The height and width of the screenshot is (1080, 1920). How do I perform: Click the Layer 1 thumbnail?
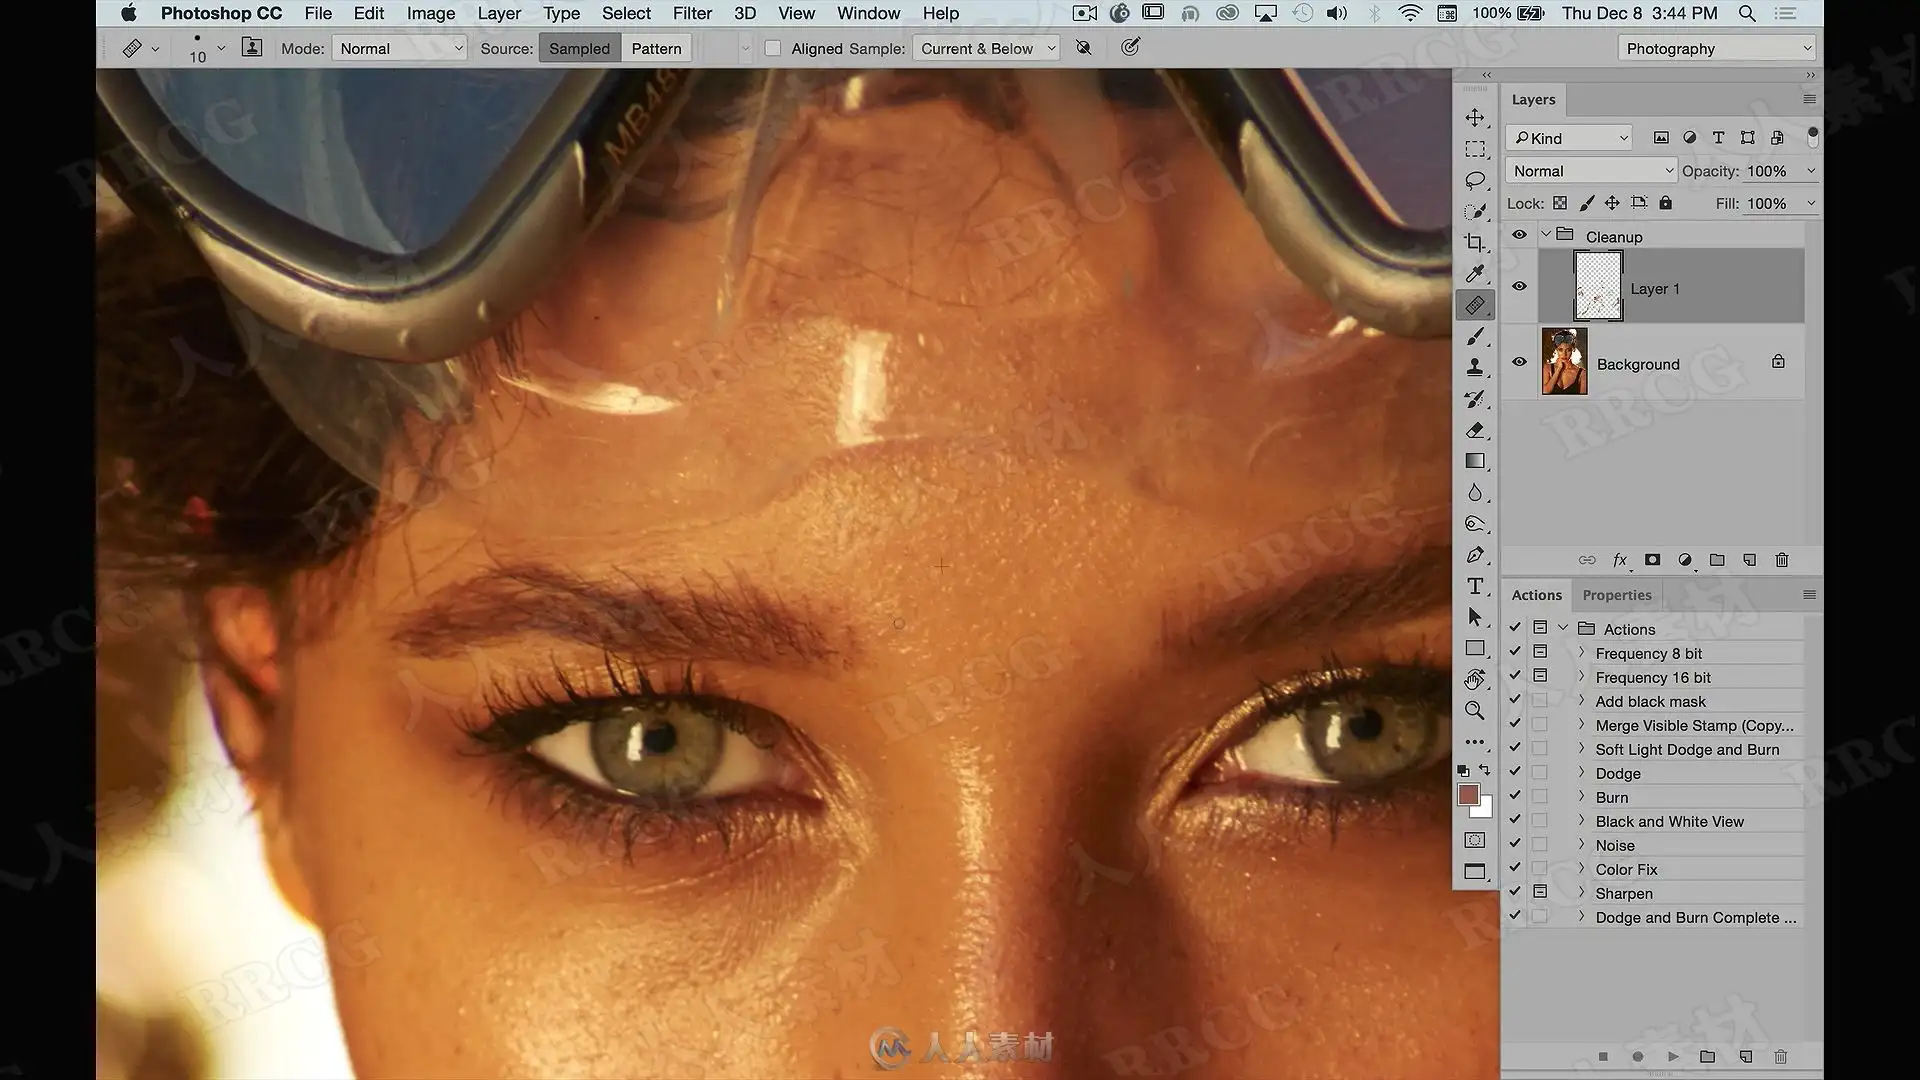pyautogui.click(x=1598, y=287)
